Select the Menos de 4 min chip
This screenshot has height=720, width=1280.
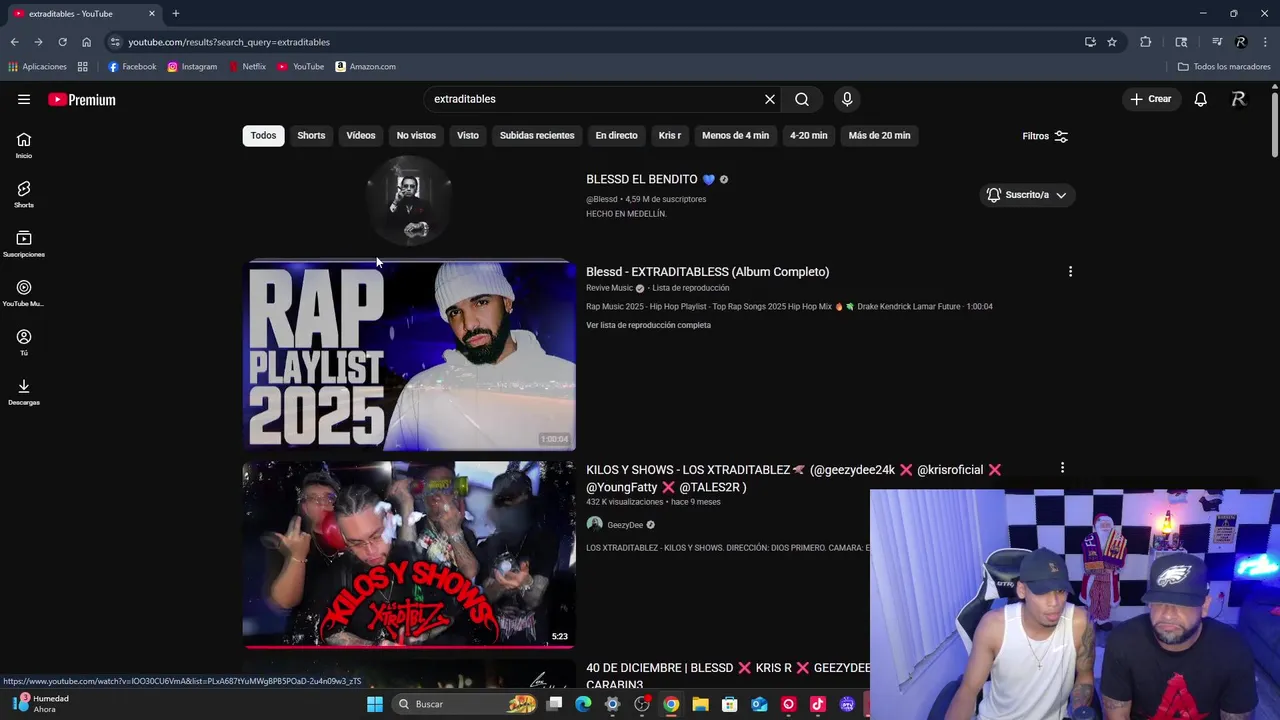[735, 136]
